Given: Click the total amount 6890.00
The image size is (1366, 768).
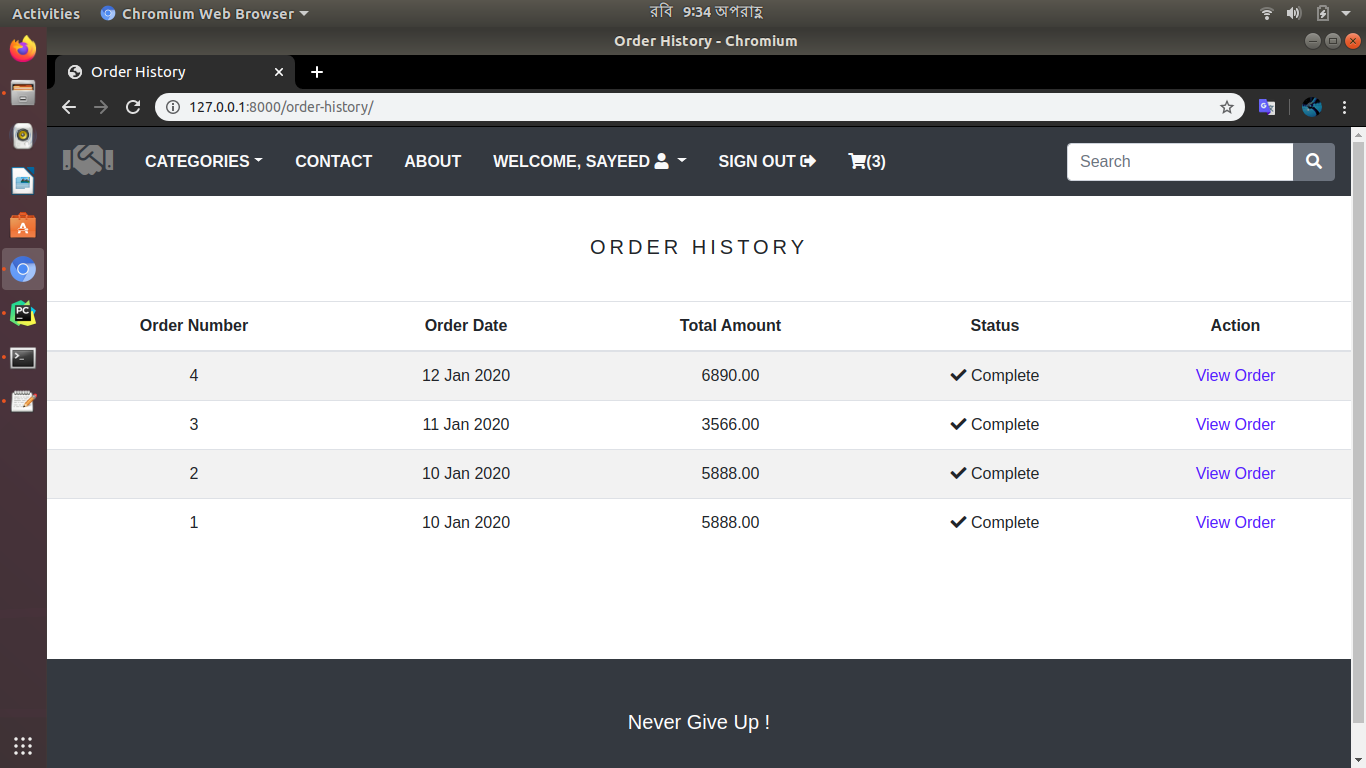Looking at the screenshot, I should pyautogui.click(x=730, y=376).
